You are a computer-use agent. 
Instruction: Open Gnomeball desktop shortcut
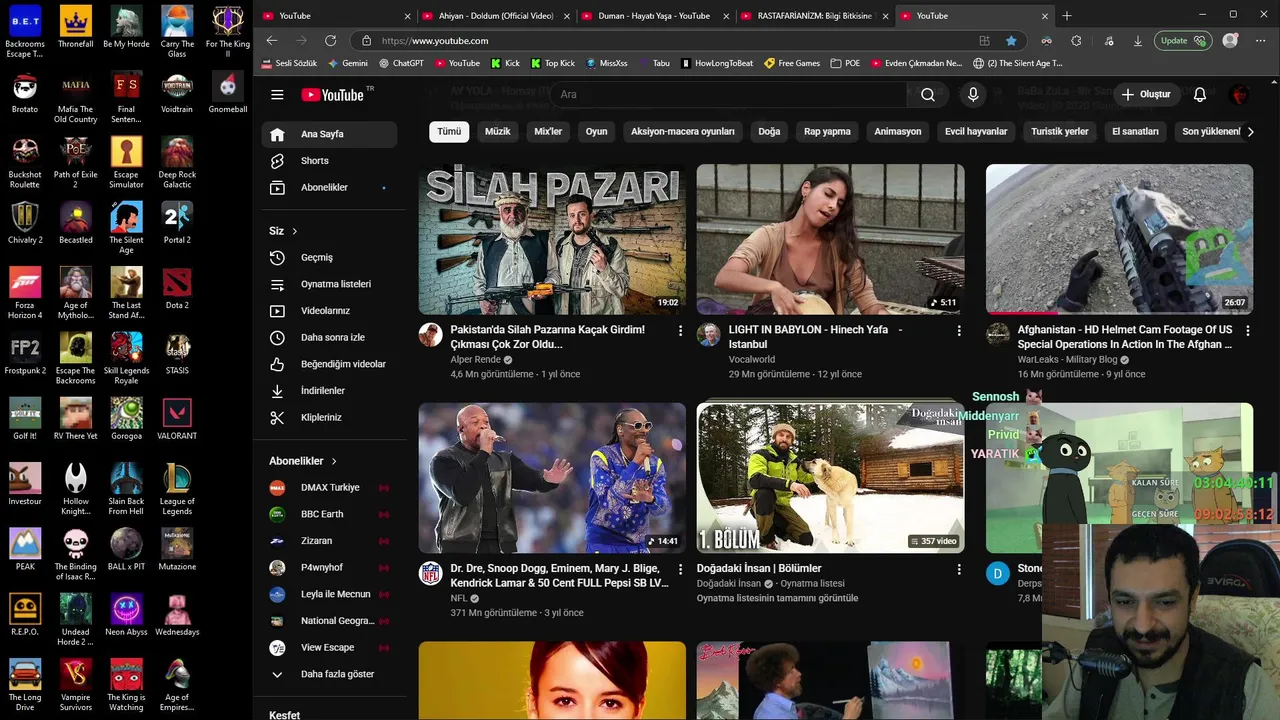[228, 92]
